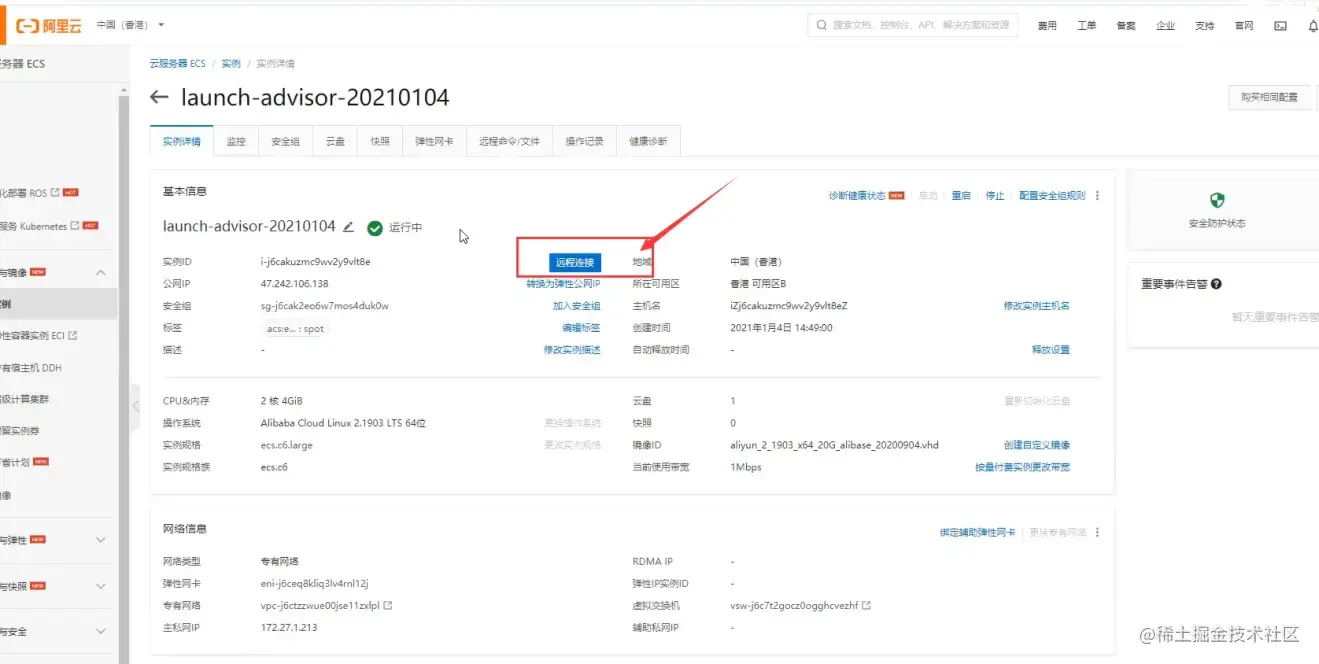Image resolution: width=1319 pixels, height=664 pixels.
Task: Go to 云服务器 ECS breadcrumb
Action: point(178,63)
